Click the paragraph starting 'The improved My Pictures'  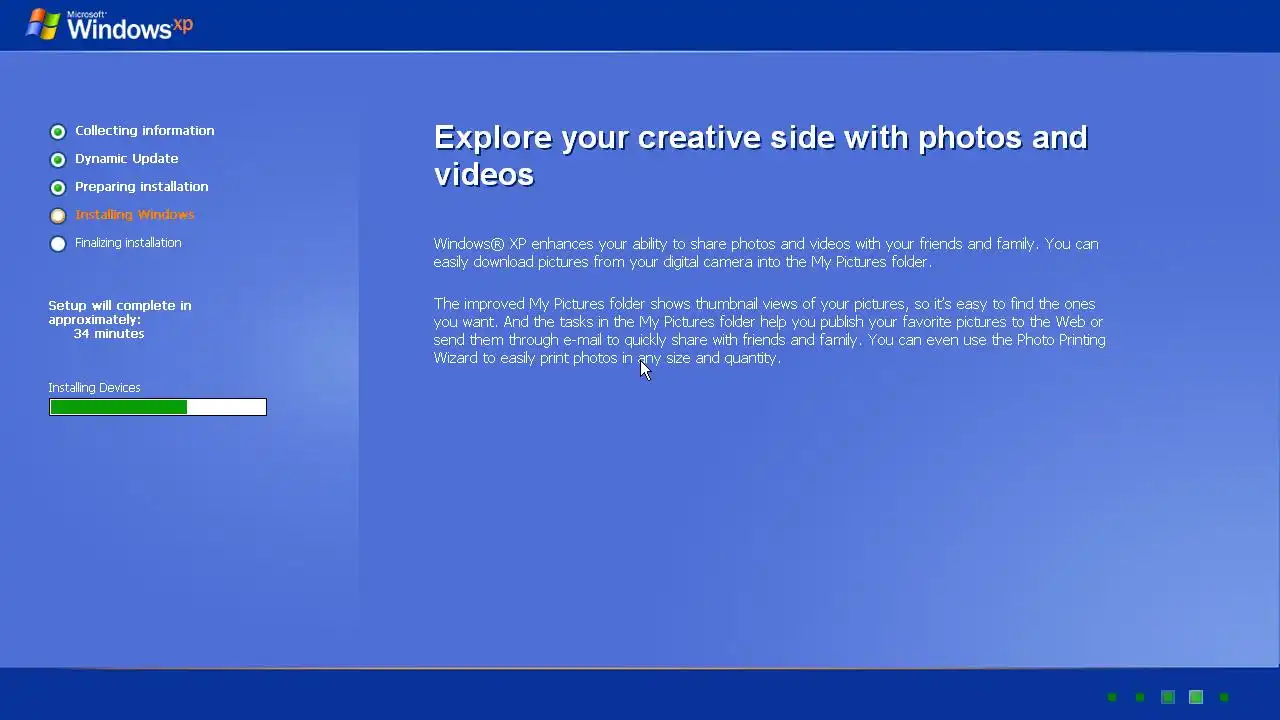click(769, 331)
